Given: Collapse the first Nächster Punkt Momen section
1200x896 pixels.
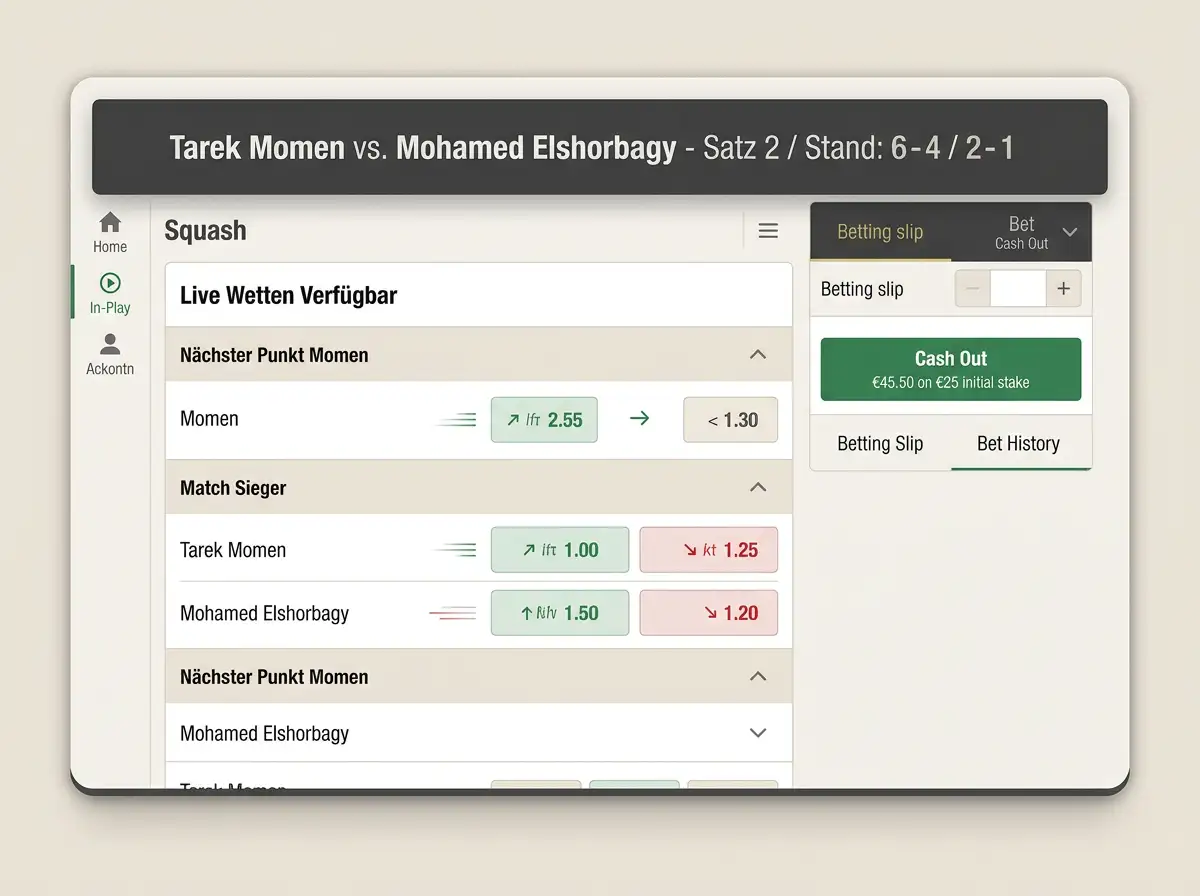Looking at the screenshot, I should (x=758, y=354).
